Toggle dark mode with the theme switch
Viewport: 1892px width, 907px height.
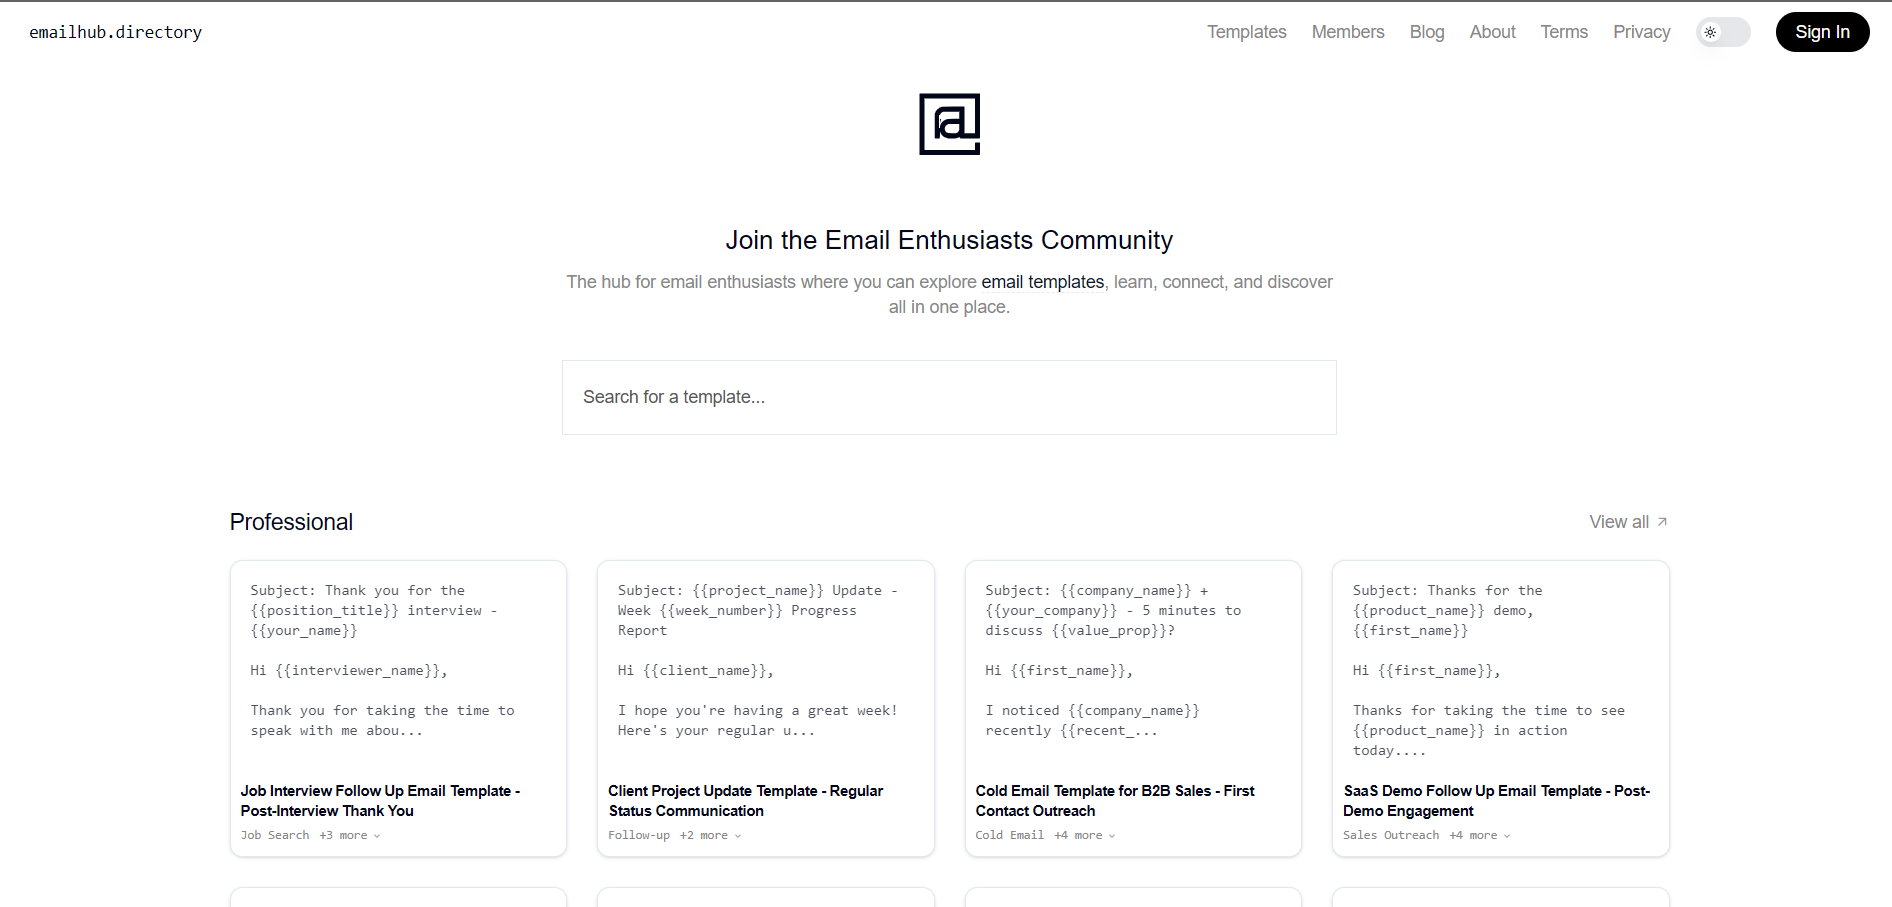click(1722, 32)
